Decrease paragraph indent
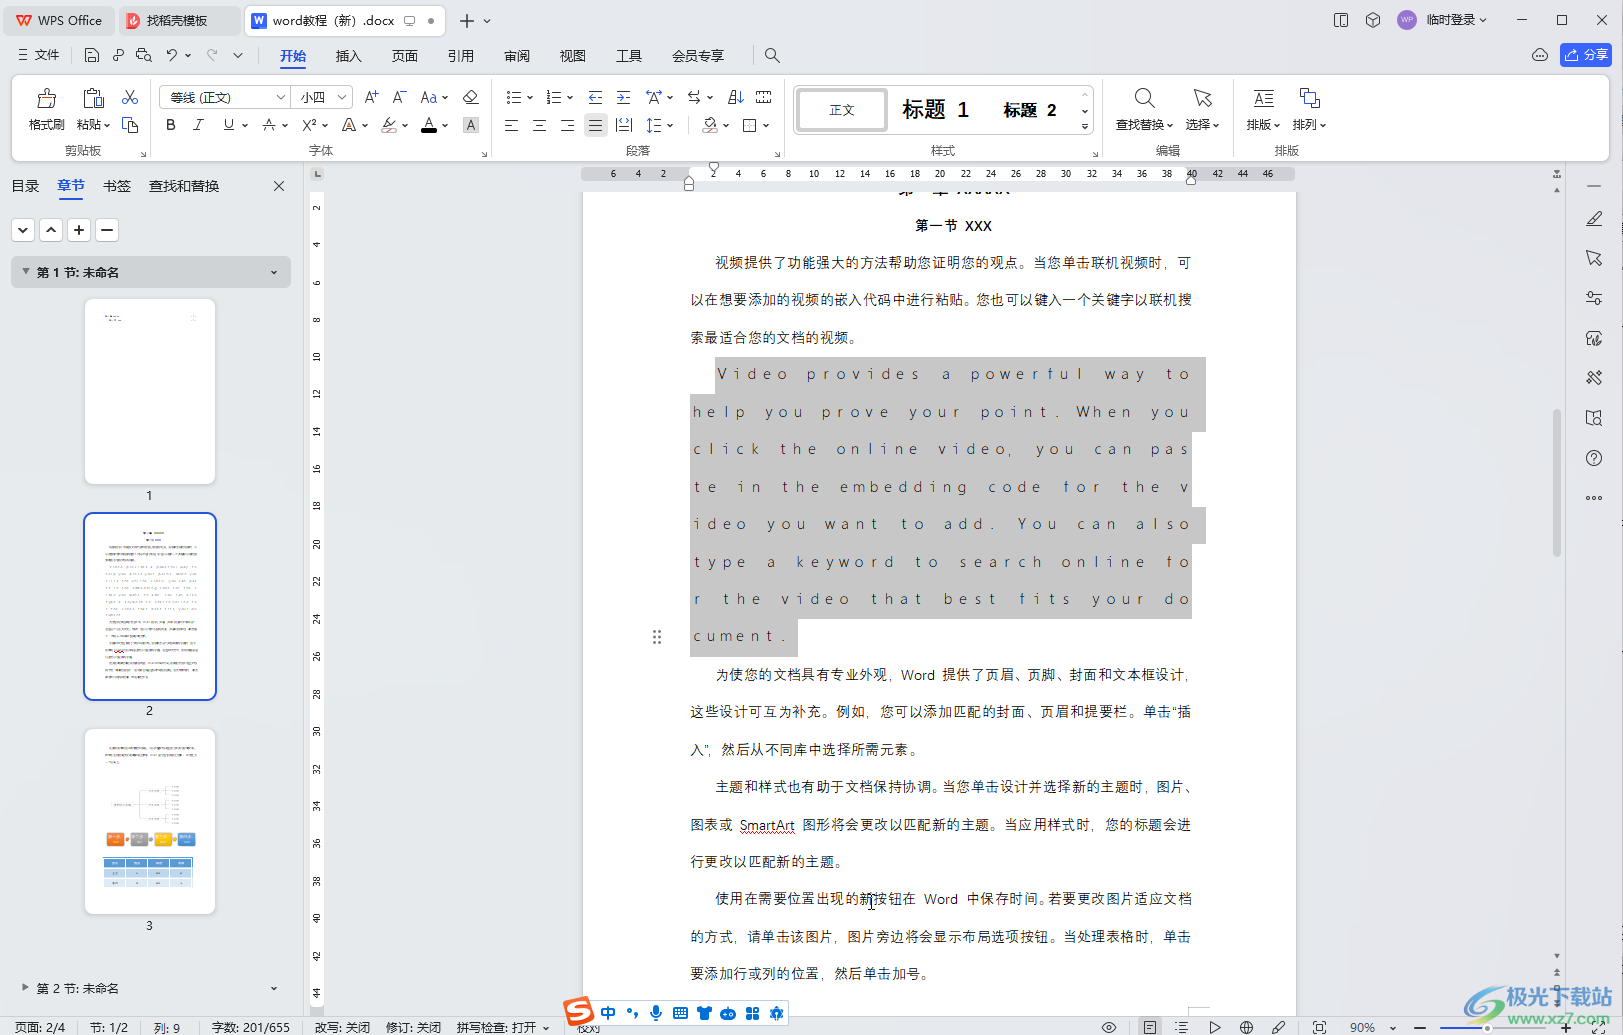Image resolution: width=1623 pixels, height=1035 pixels. point(595,97)
